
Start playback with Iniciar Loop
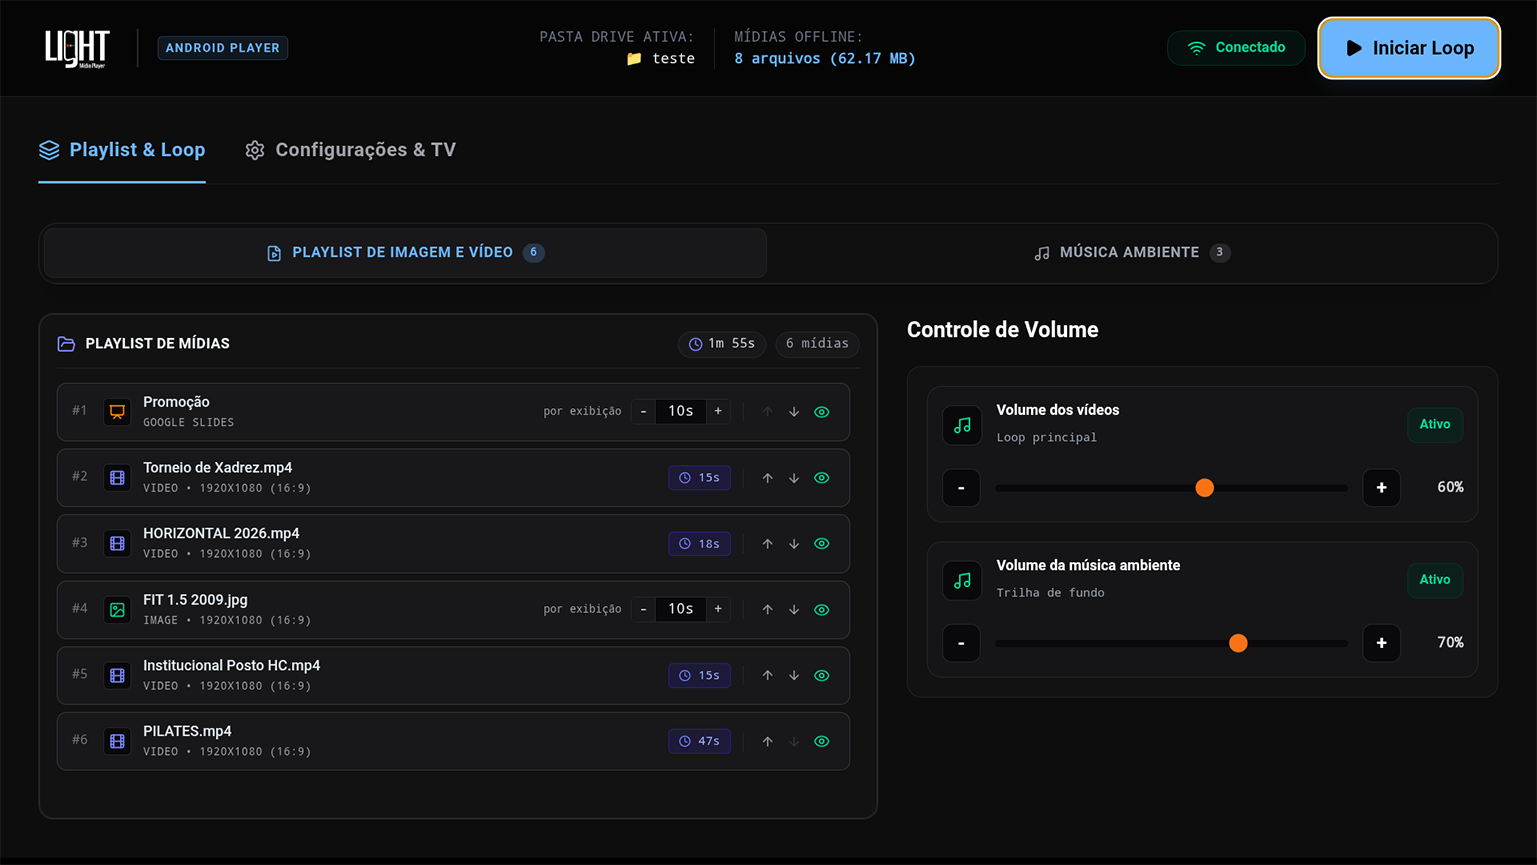(x=1409, y=48)
